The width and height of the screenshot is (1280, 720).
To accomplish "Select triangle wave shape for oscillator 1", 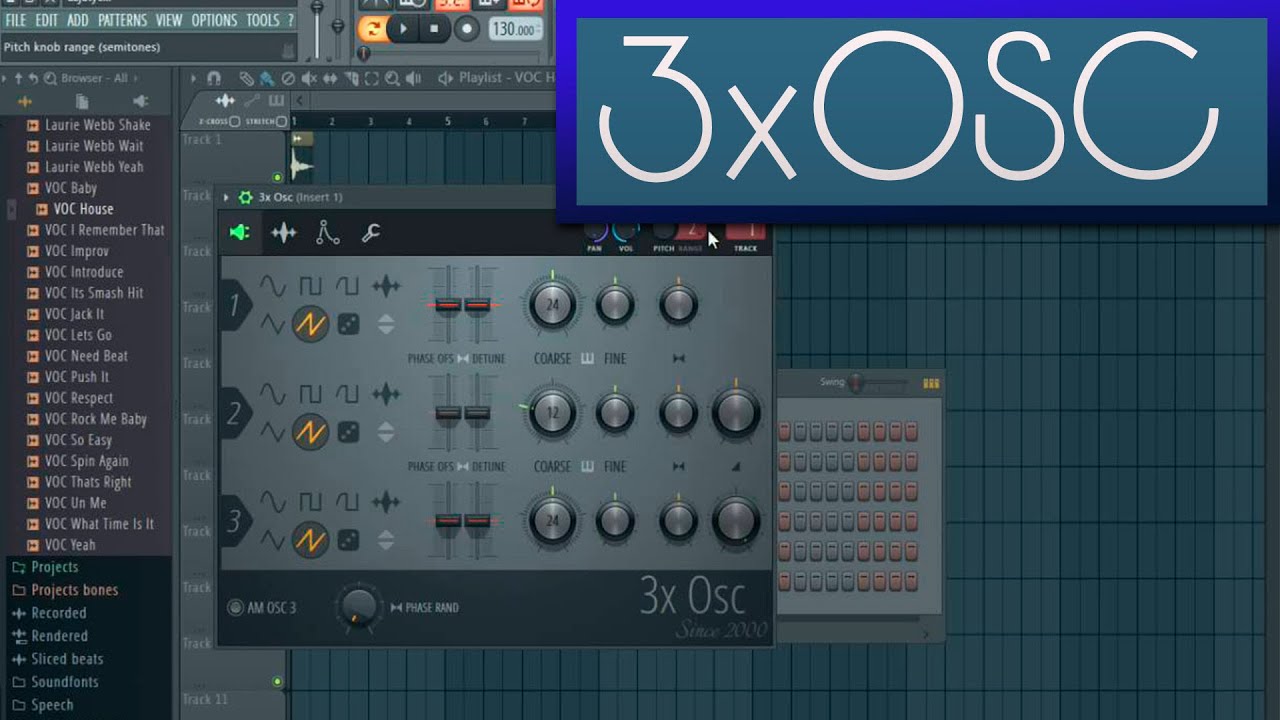I will click(x=272, y=323).
